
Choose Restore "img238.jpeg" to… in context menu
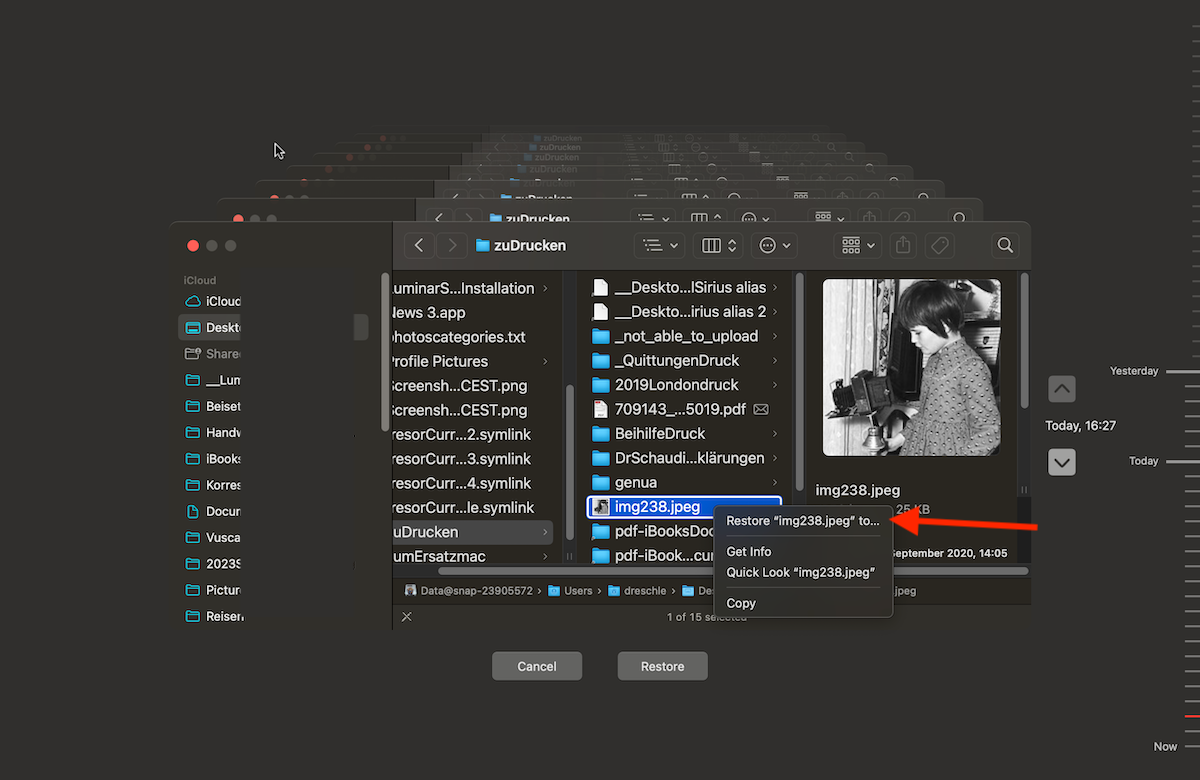pyautogui.click(x=802, y=521)
